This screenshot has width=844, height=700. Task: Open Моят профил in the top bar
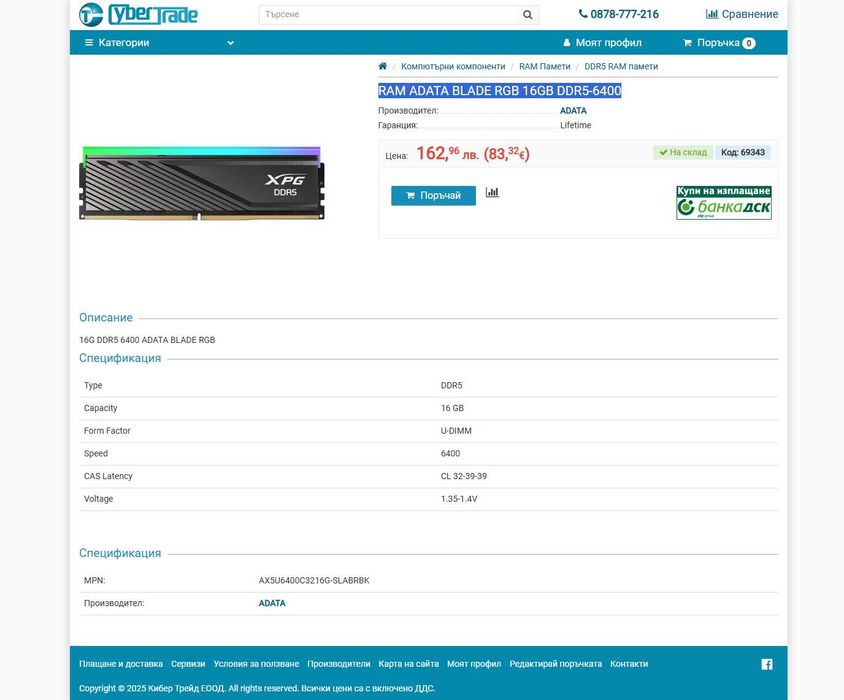pos(602,43)
